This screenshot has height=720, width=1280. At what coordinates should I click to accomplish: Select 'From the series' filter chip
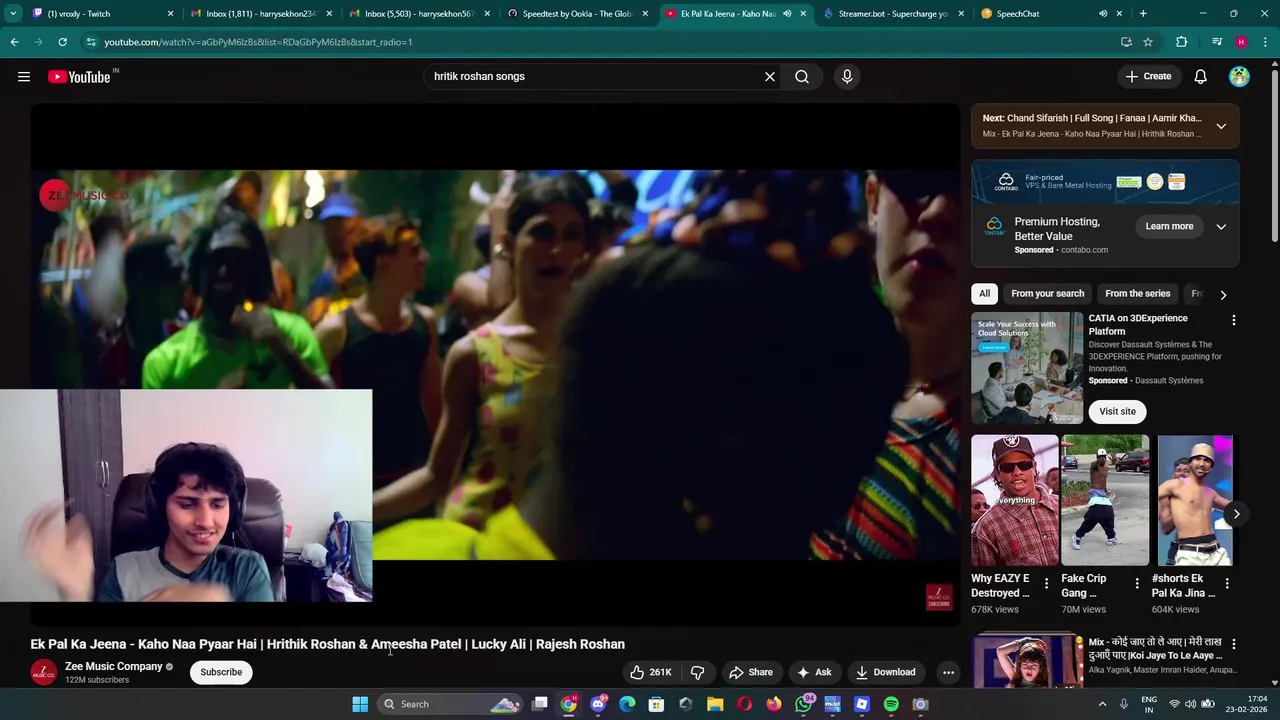click(1137, 294)
